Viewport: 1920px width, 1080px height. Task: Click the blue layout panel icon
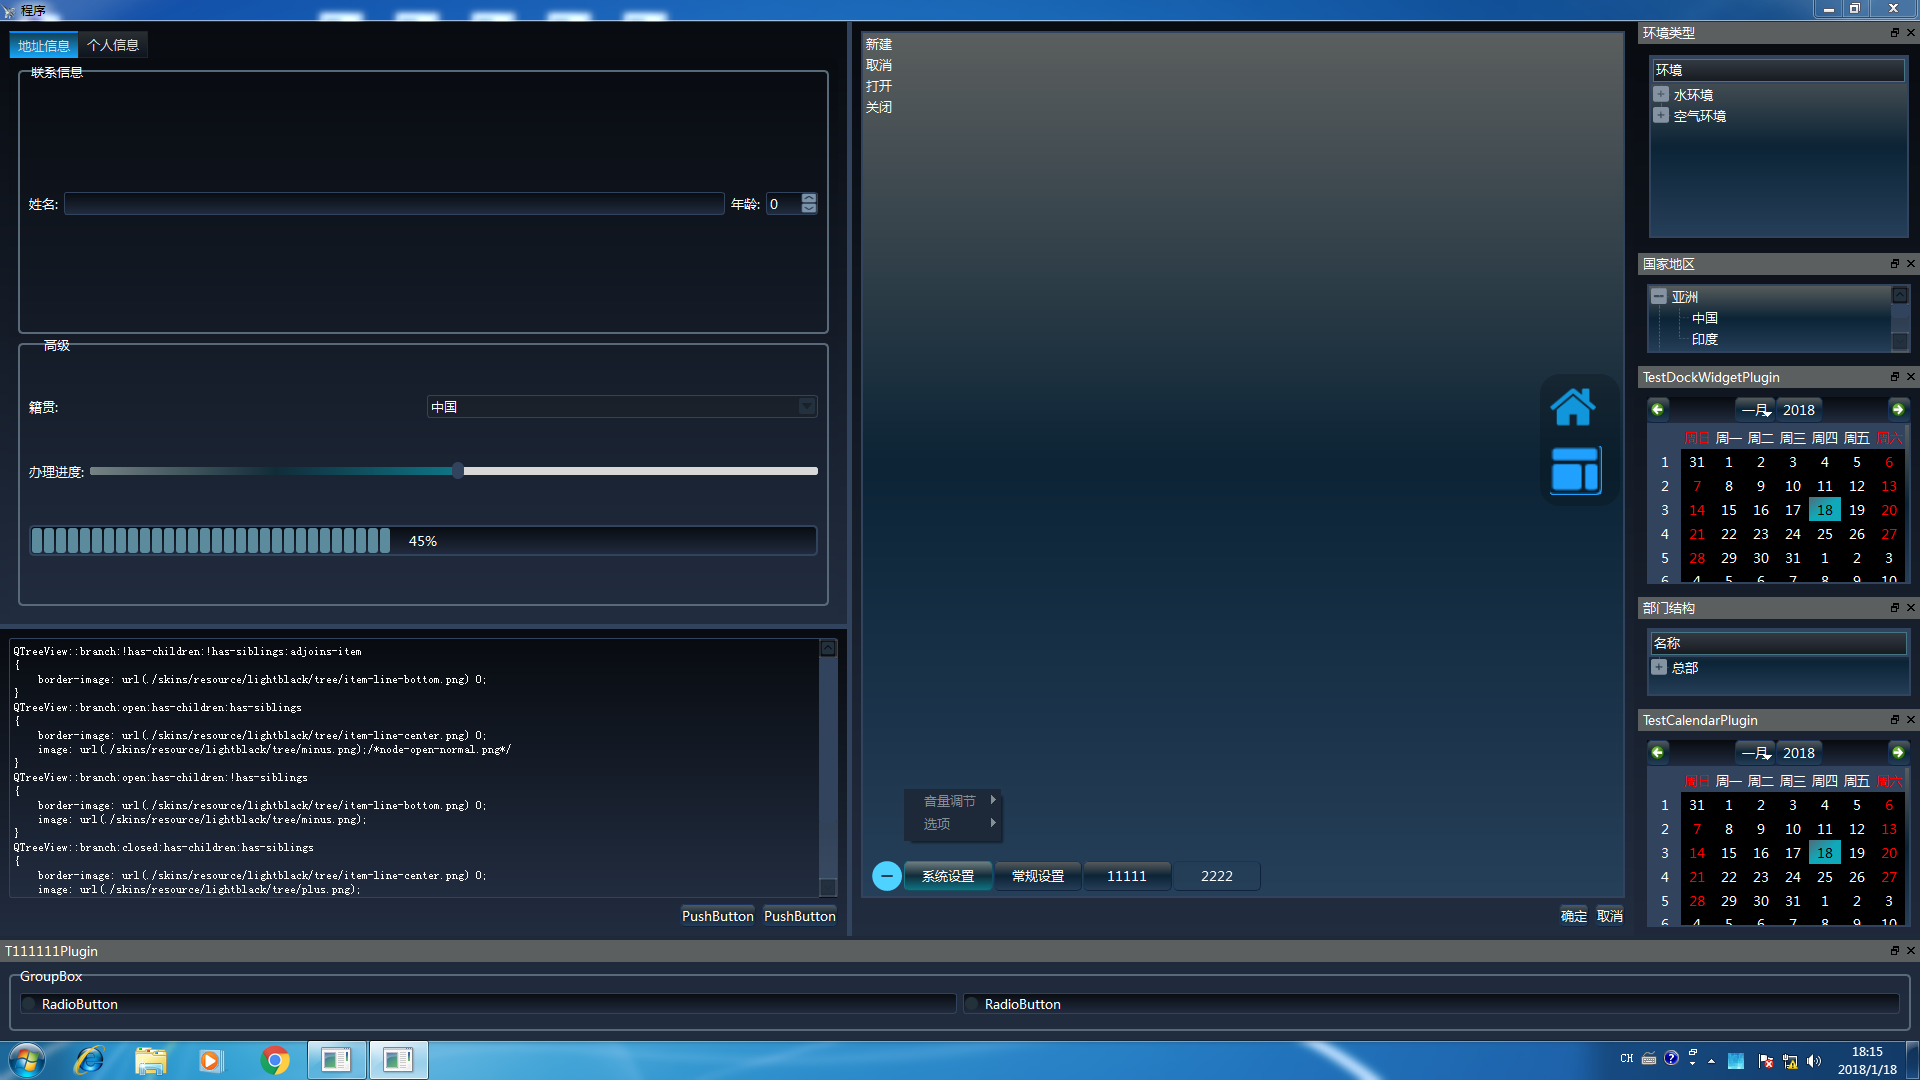pos(1575,470)
